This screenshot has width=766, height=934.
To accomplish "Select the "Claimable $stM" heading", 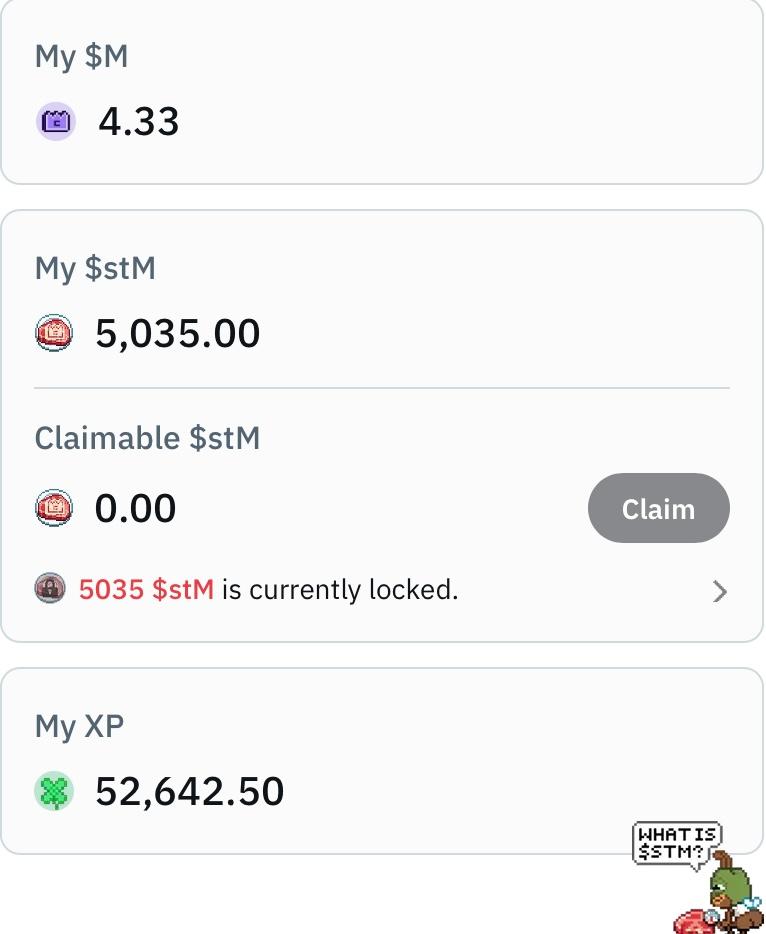I will [x=147, y=438].
